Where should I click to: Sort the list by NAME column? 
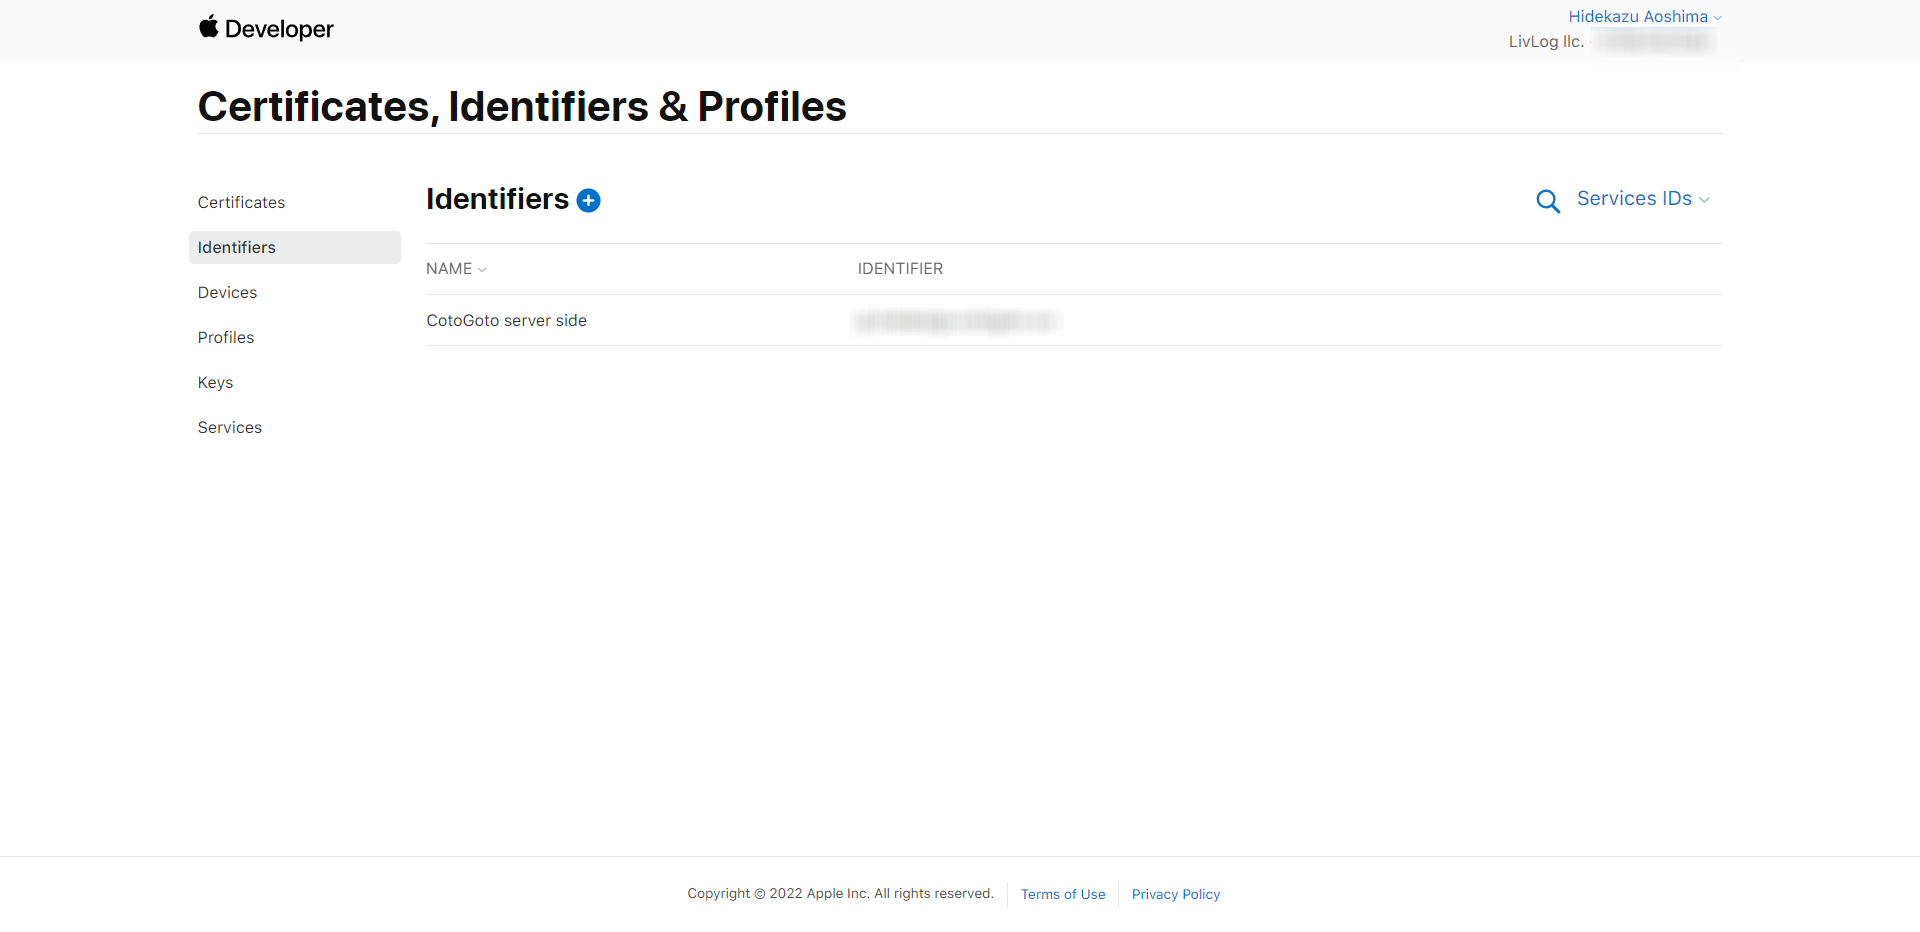pyautogui.click(x=456, y=269)
